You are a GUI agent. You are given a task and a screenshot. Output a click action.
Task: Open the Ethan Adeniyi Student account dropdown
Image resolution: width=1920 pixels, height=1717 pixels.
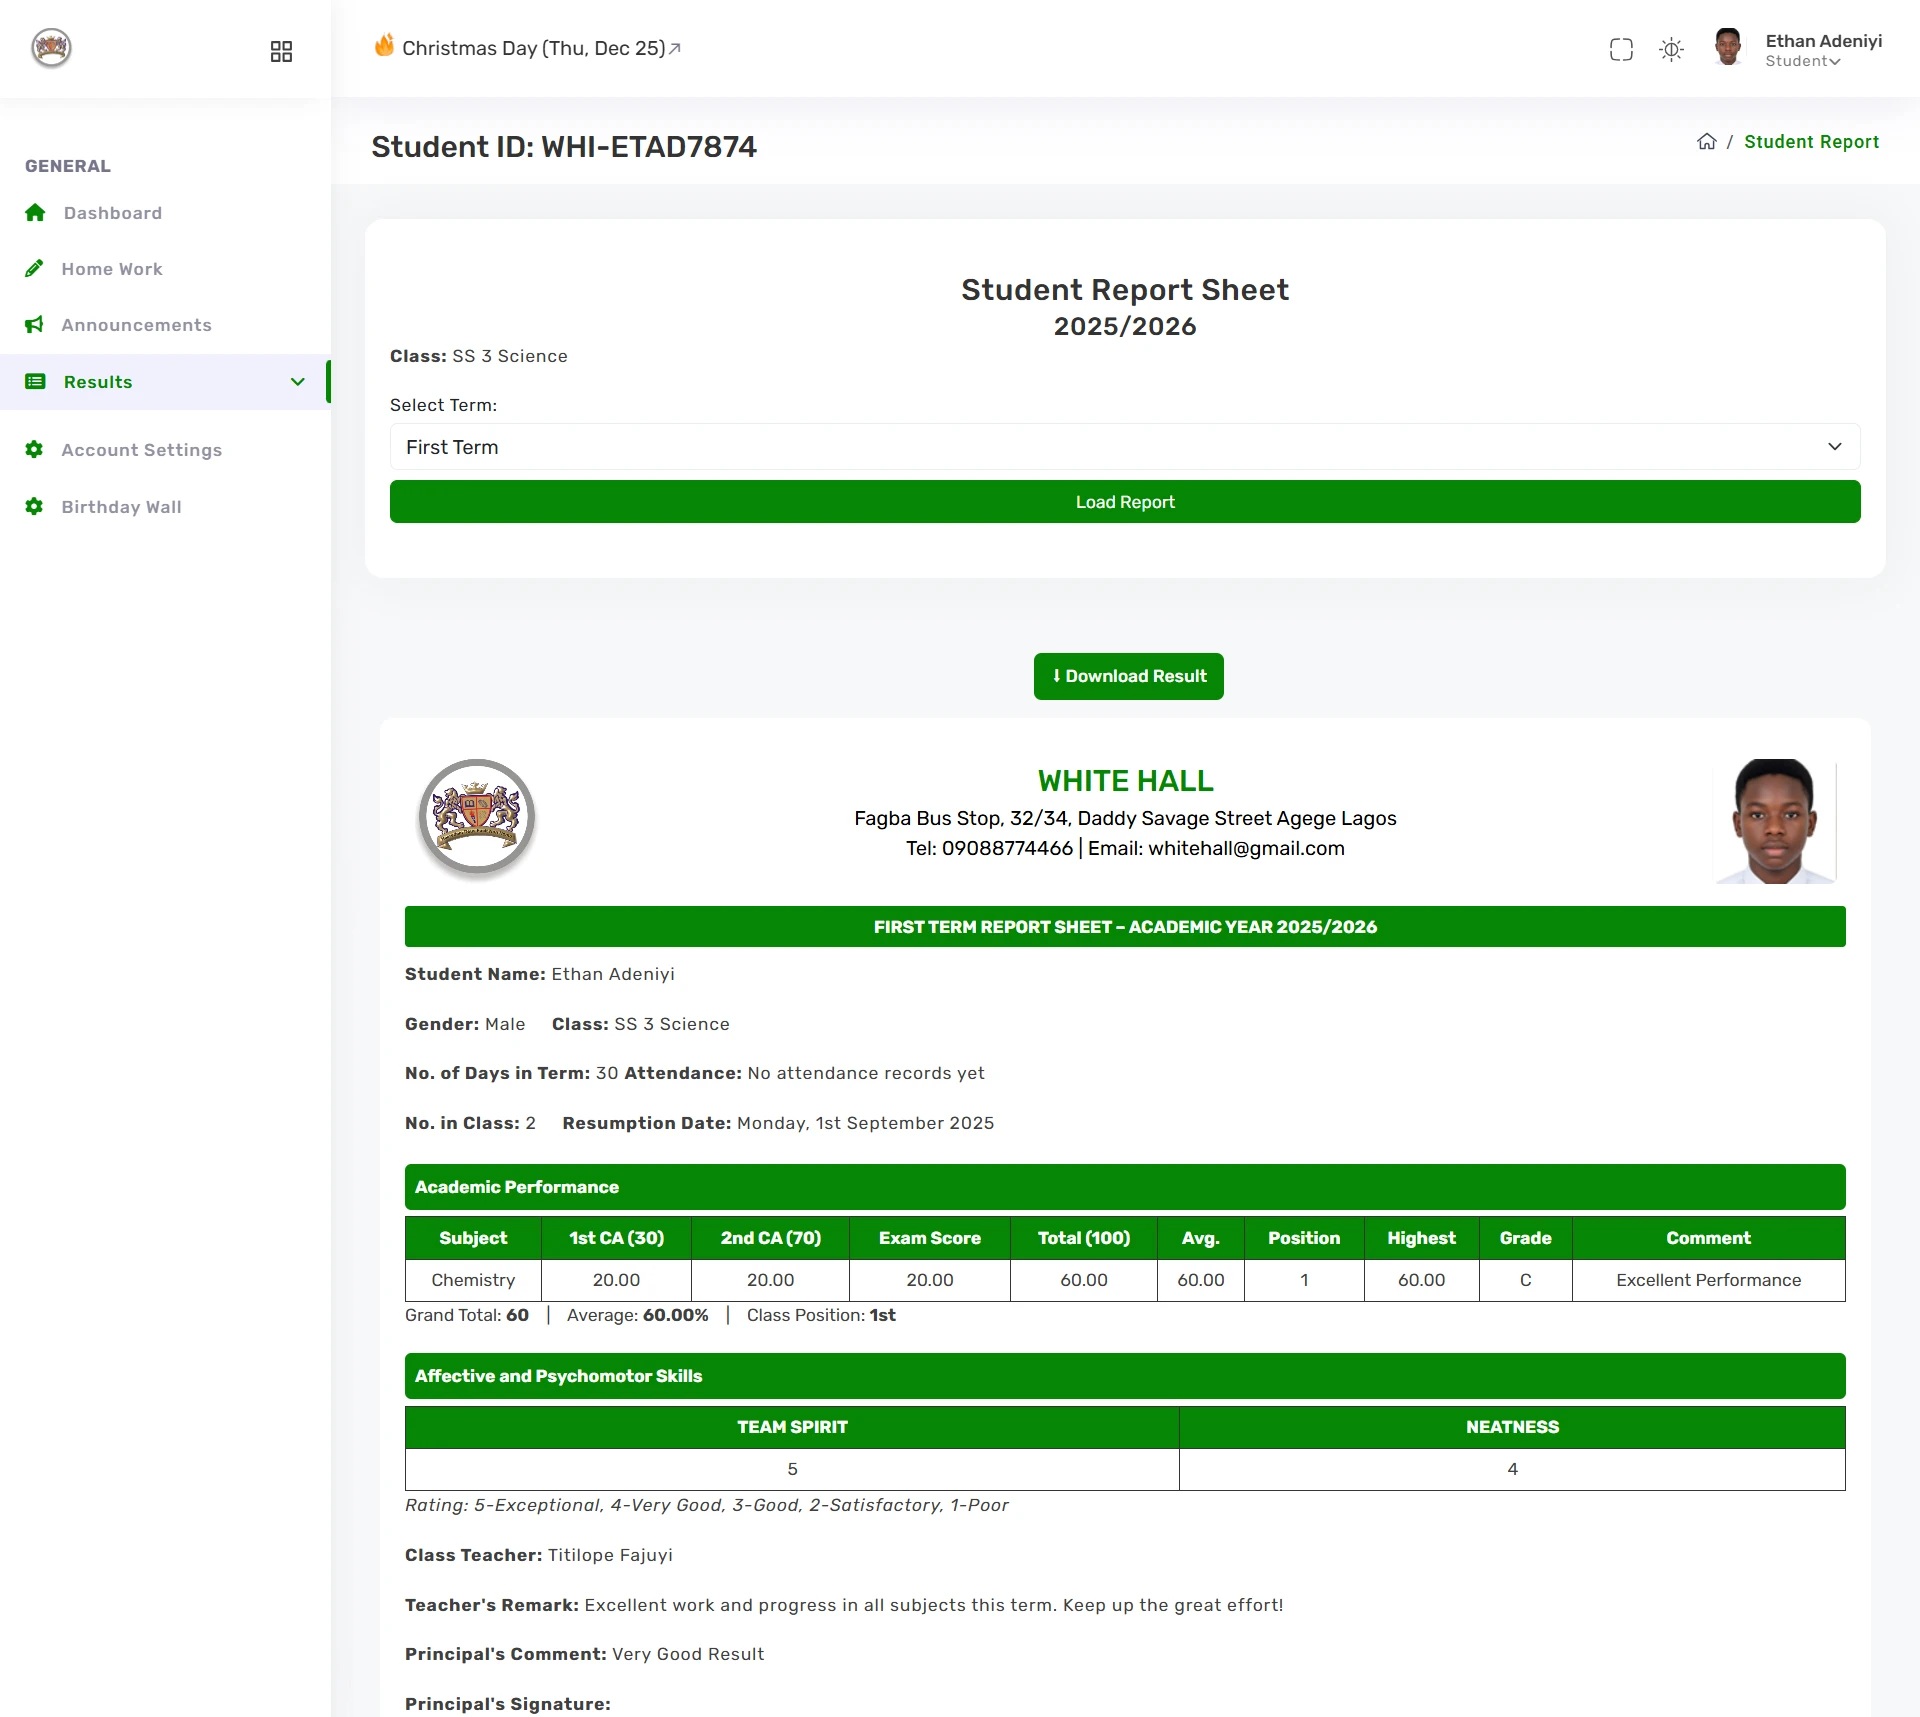click(1823, 49)
